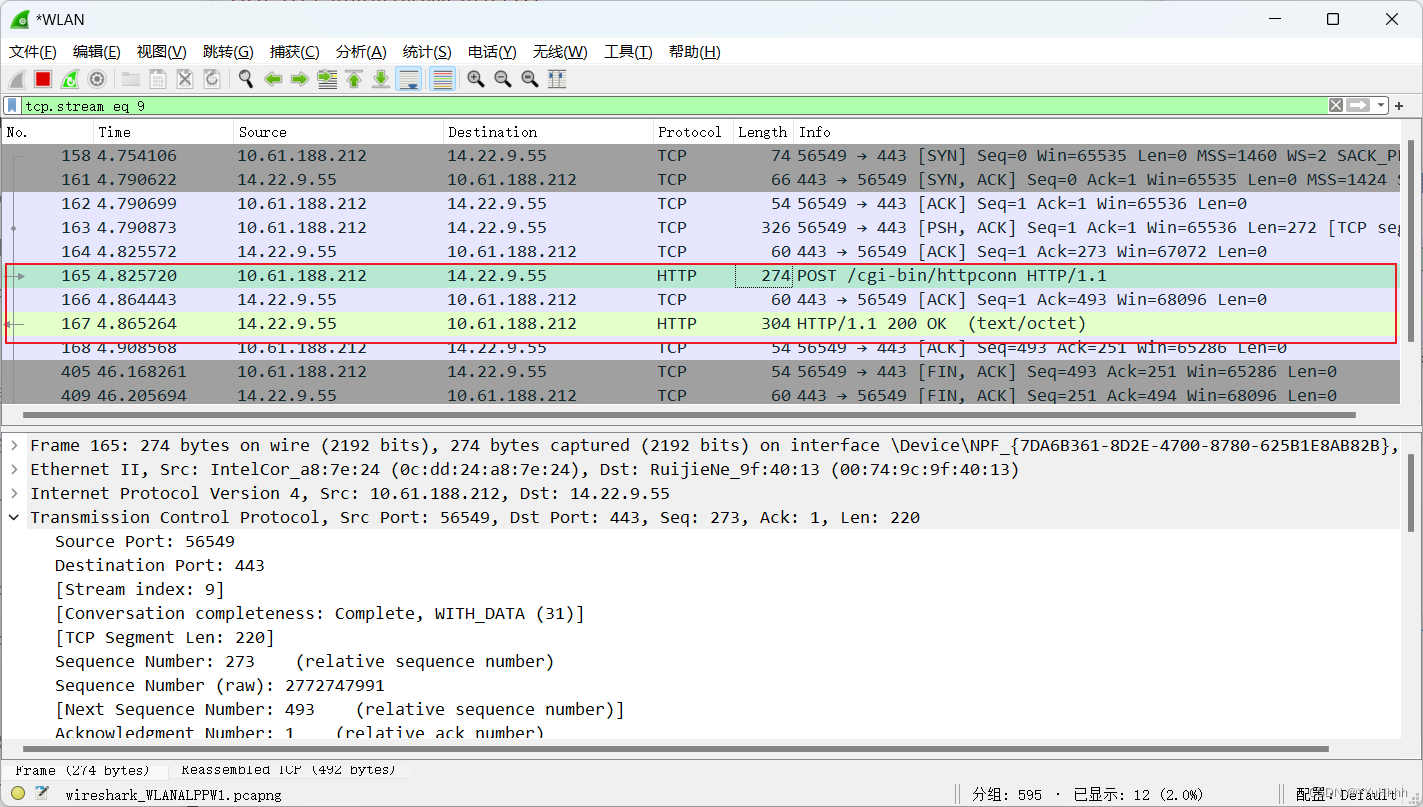Select packet 405 FIN, ACK row
1423x807 pixels.
pos(701,372)
